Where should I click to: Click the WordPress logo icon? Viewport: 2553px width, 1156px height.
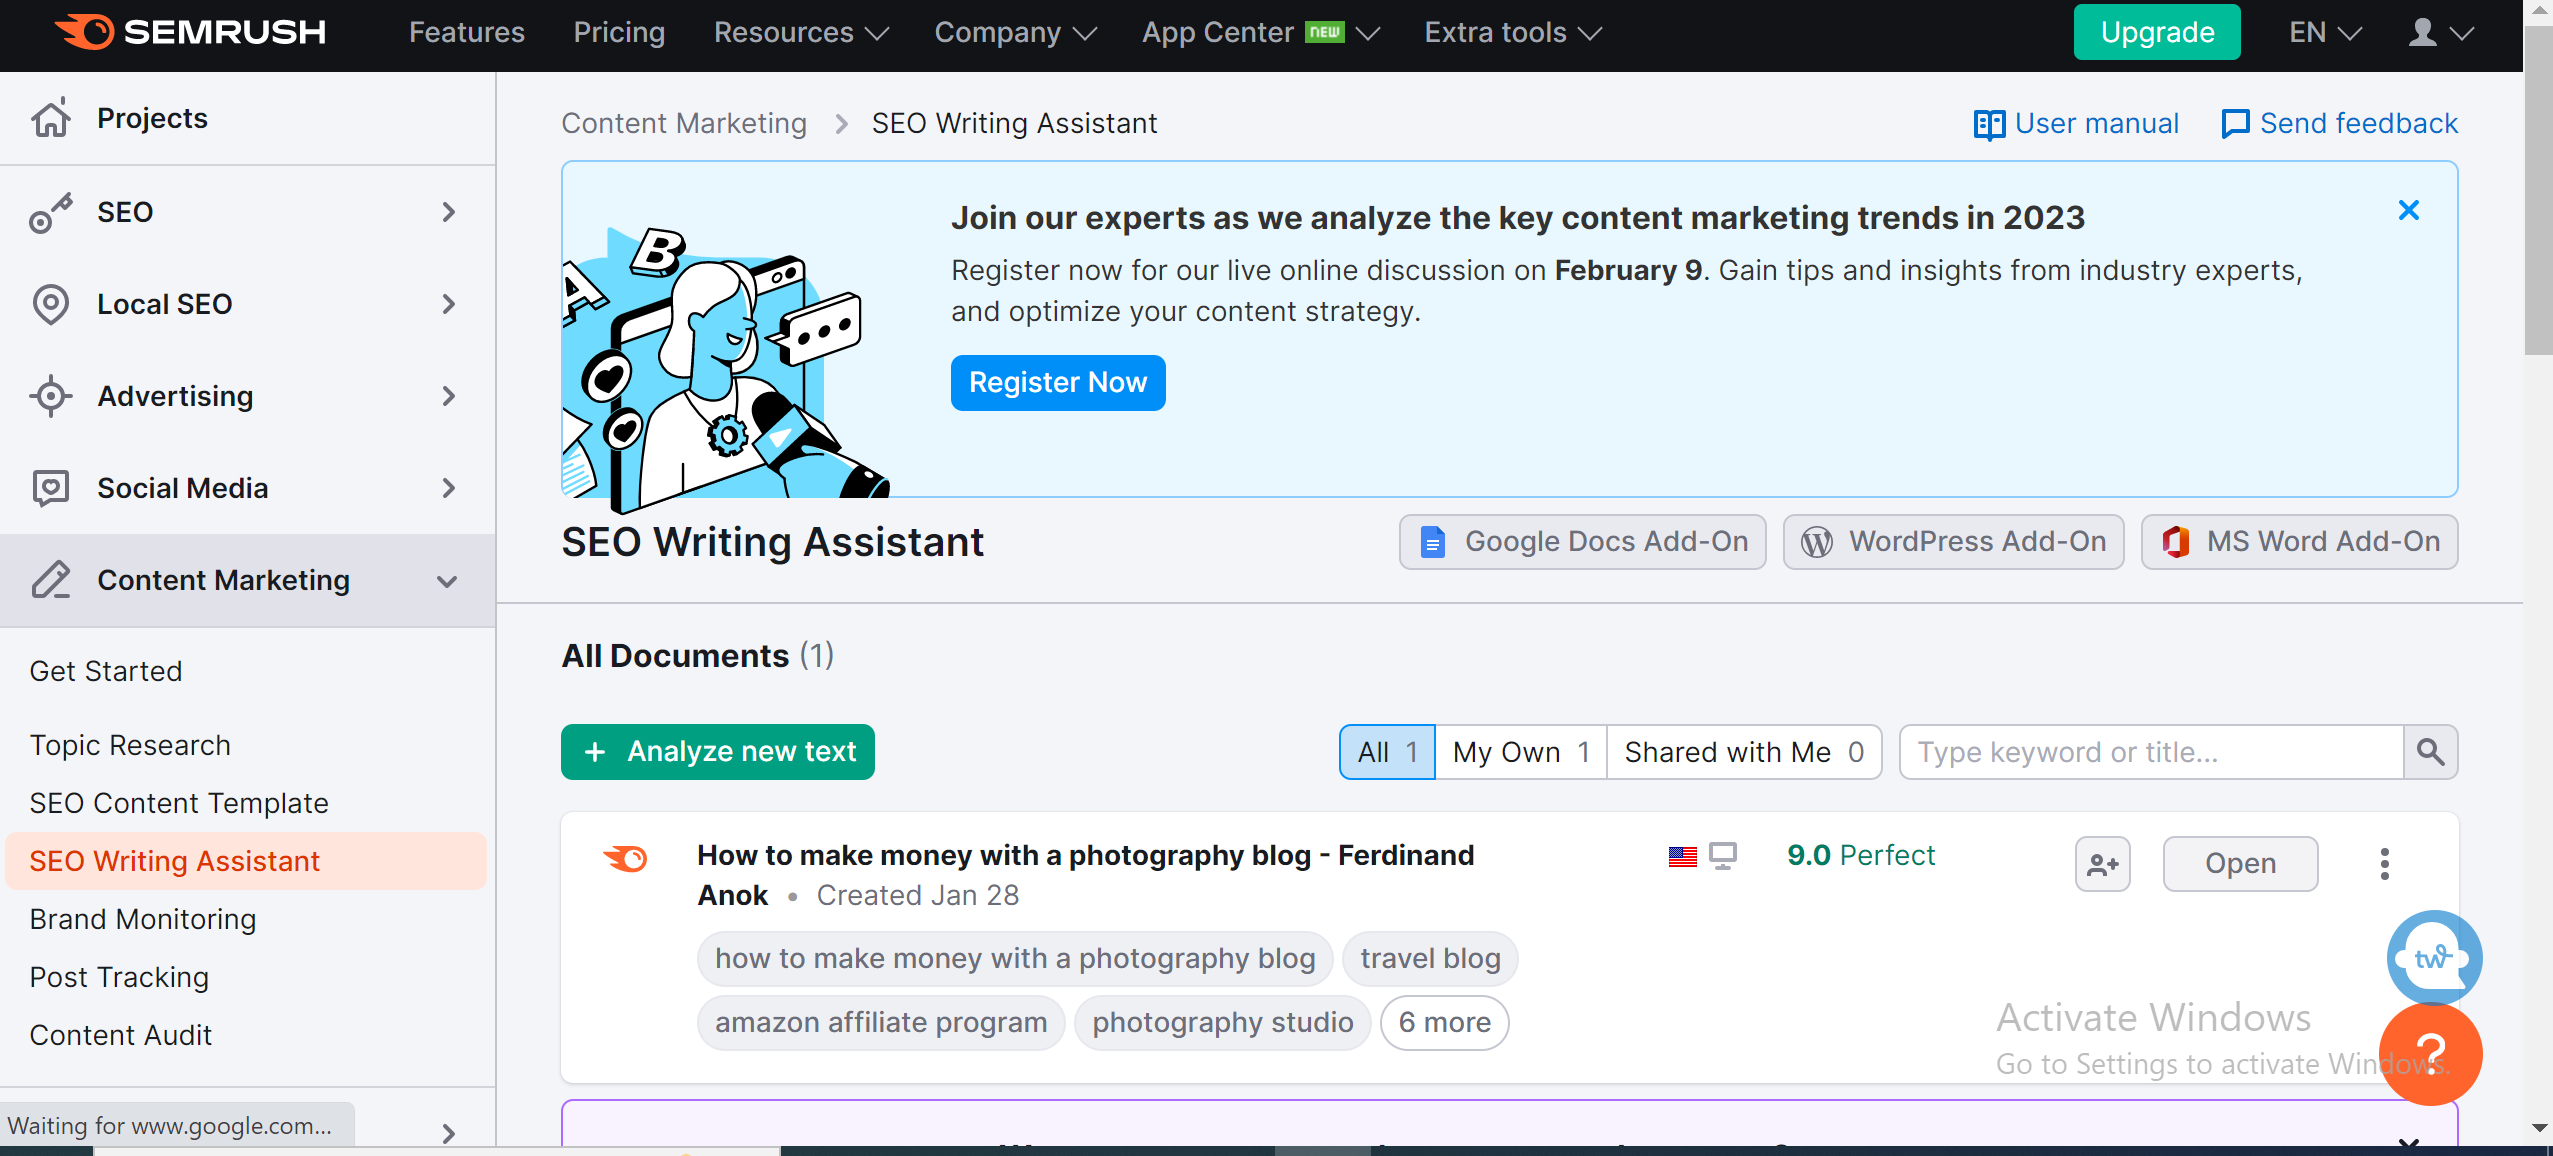click(1817, 542)
